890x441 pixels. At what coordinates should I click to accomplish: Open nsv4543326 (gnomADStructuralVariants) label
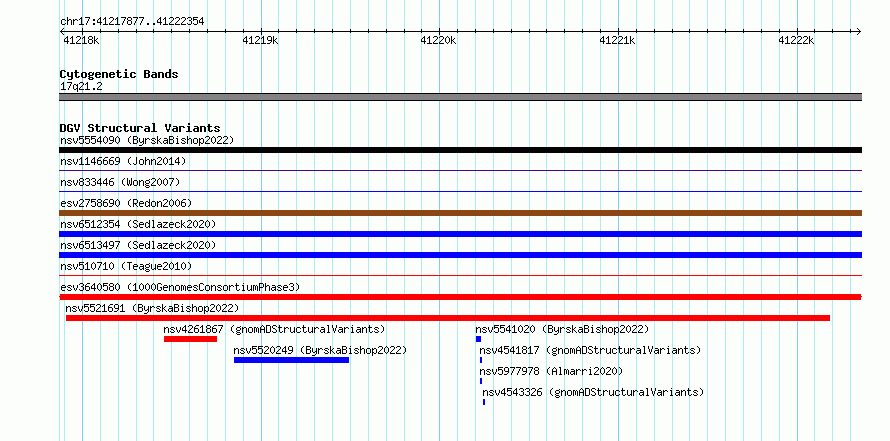[593, 392]
